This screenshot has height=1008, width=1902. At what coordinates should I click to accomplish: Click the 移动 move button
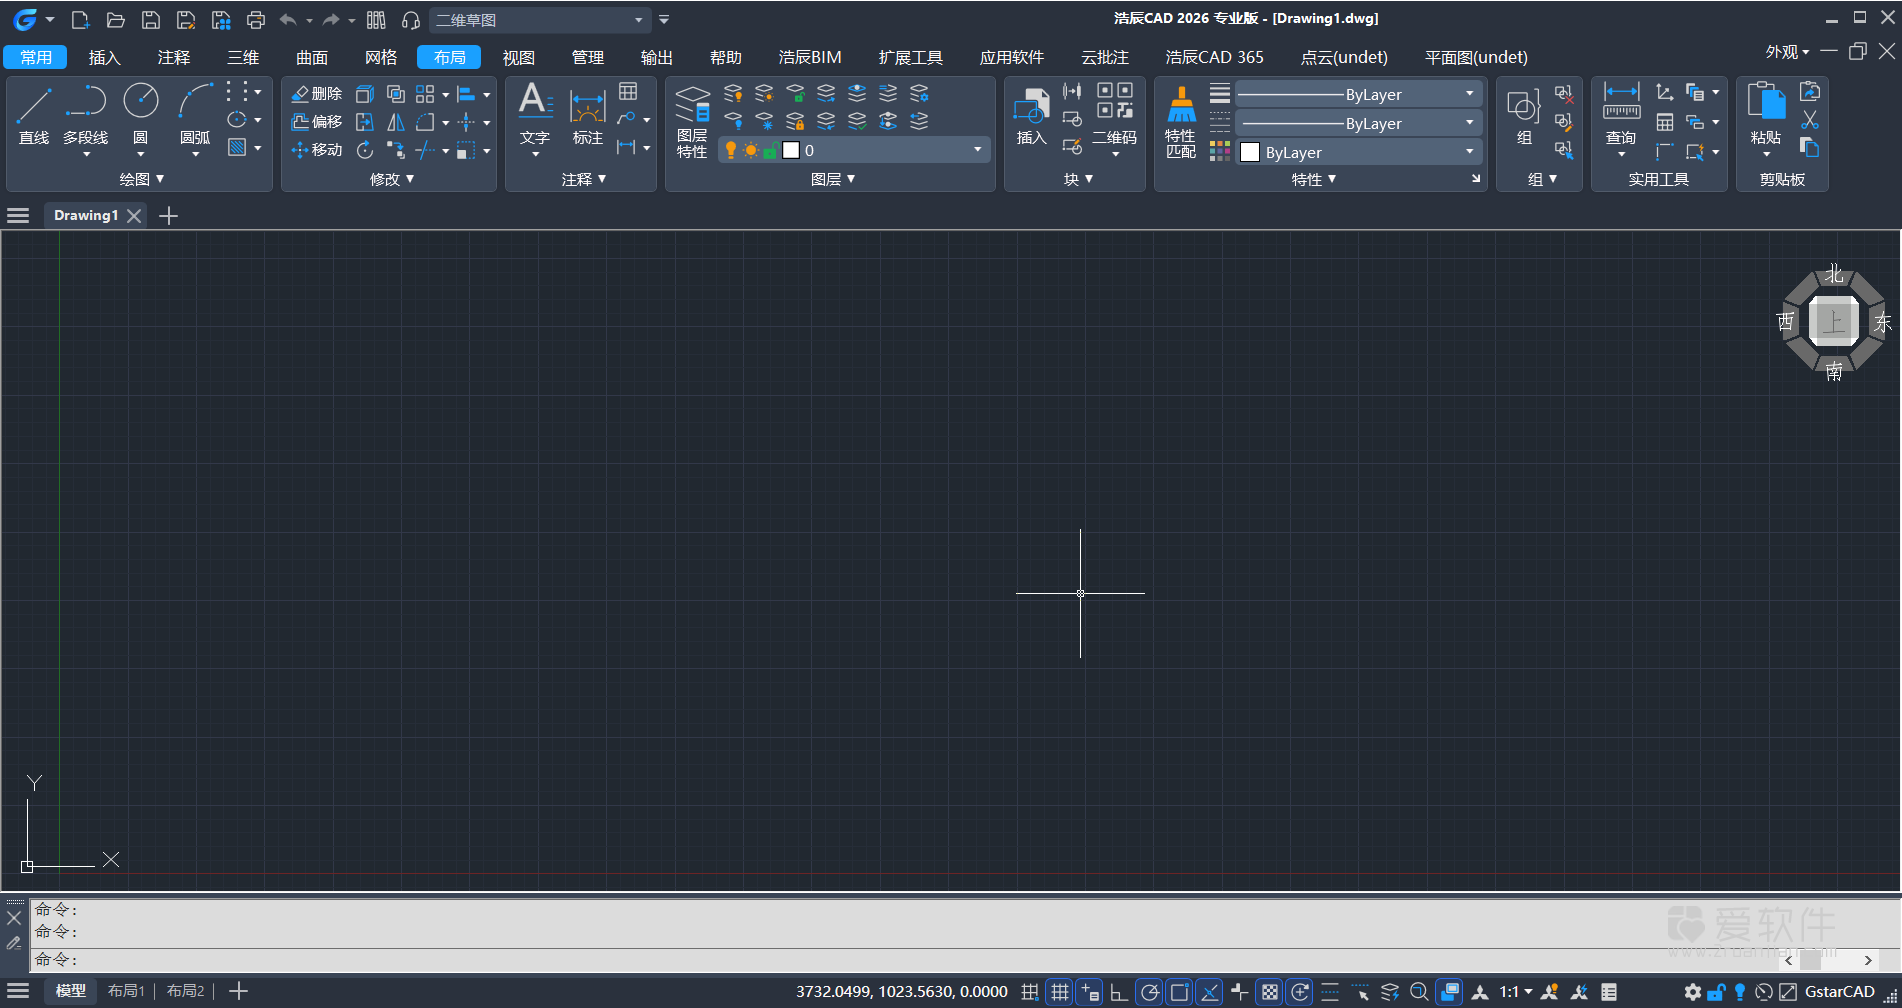pos(316,150)
